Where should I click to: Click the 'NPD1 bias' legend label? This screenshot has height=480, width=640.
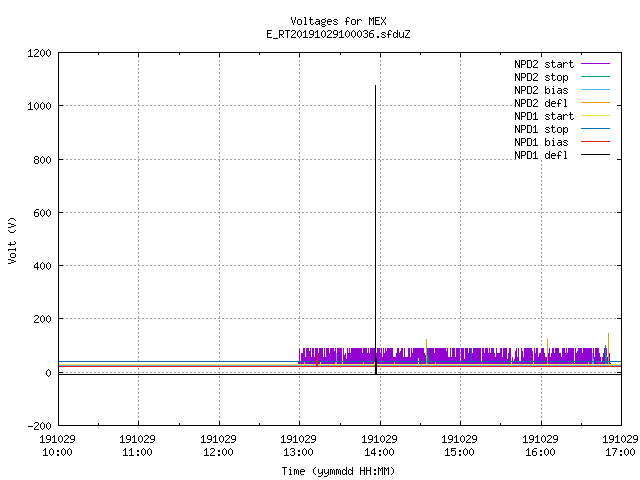tap(541, 142)
